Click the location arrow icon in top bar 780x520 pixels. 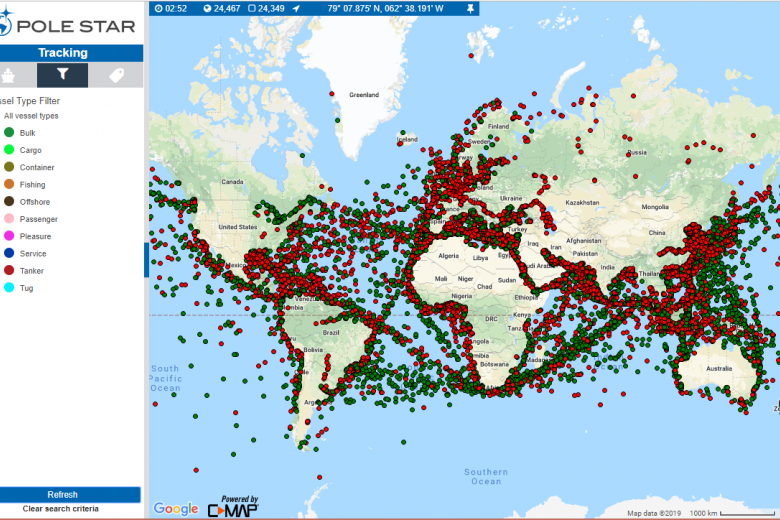[296, 8]
